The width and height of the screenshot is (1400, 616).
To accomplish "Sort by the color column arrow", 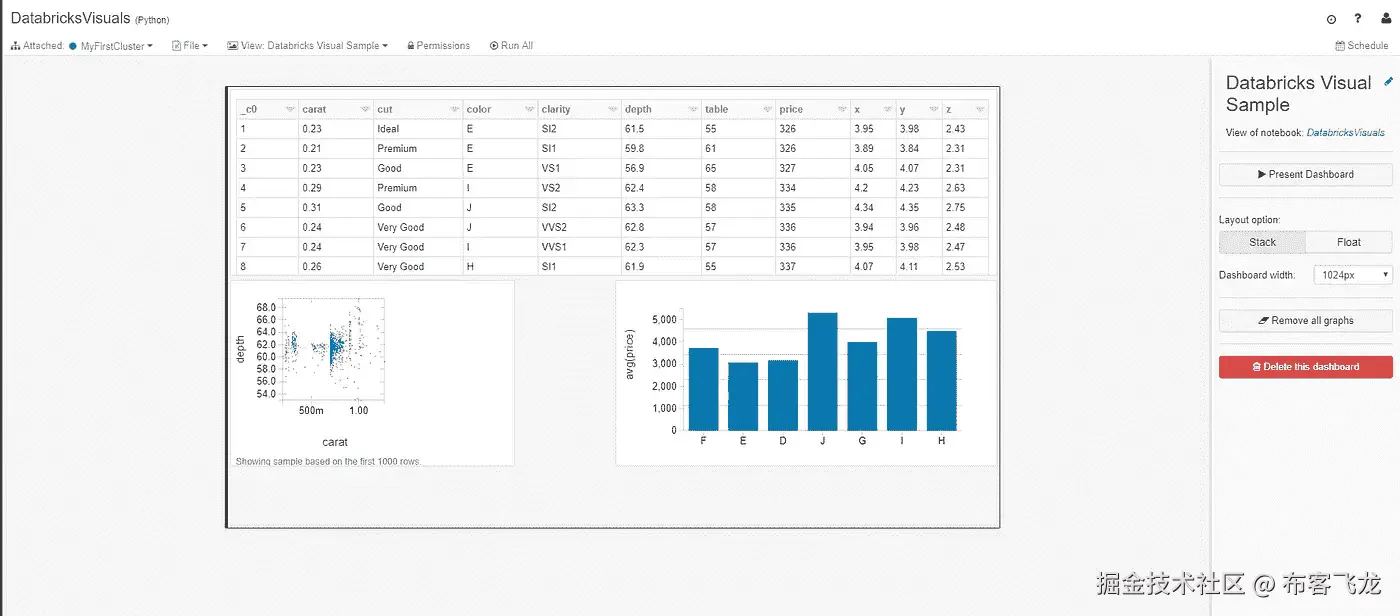I will point(529,109).
